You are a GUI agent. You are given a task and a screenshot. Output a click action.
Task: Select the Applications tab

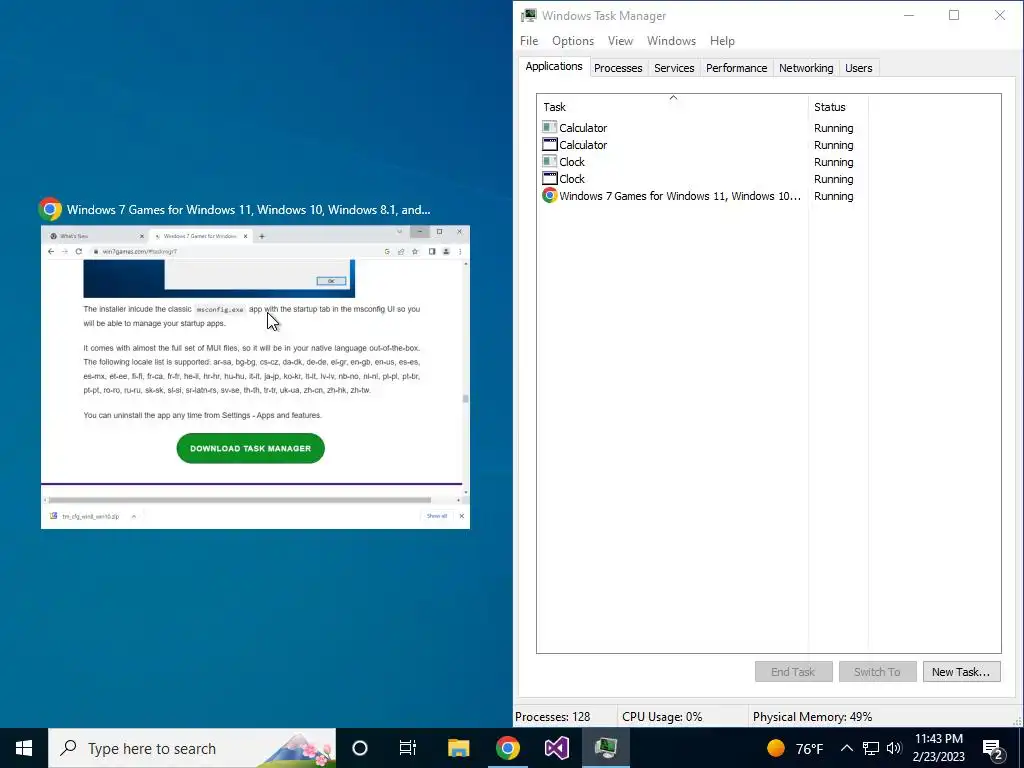point(554,67)
